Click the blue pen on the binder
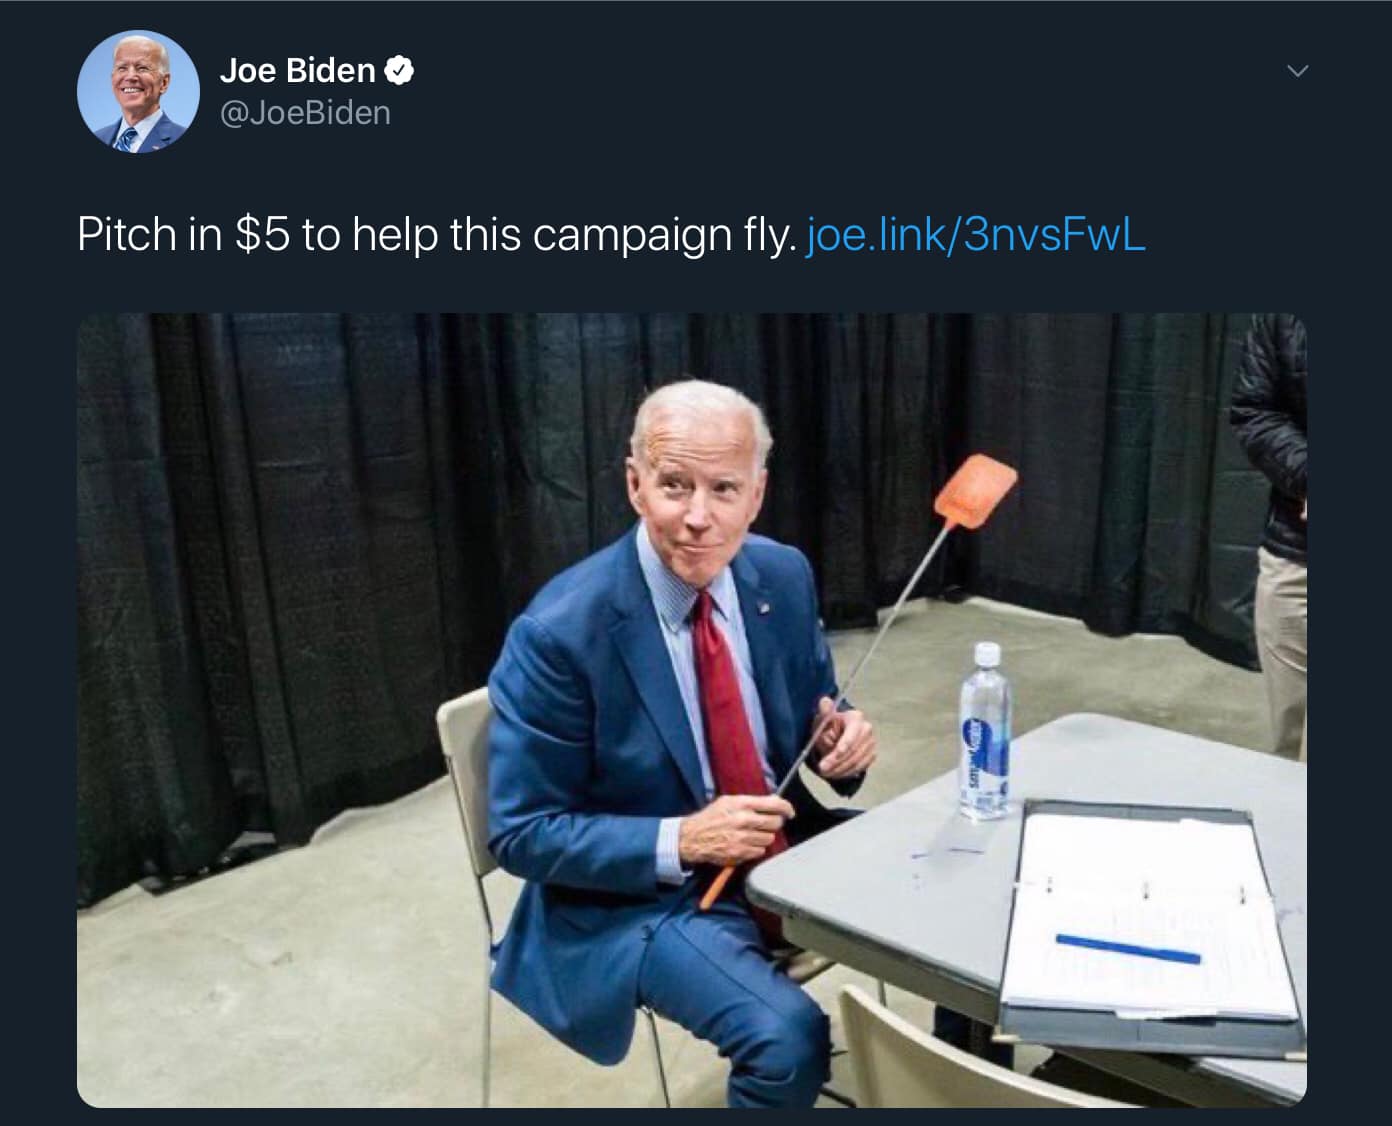Viewport: 1392px width, 1126px height. [1127, 948]
